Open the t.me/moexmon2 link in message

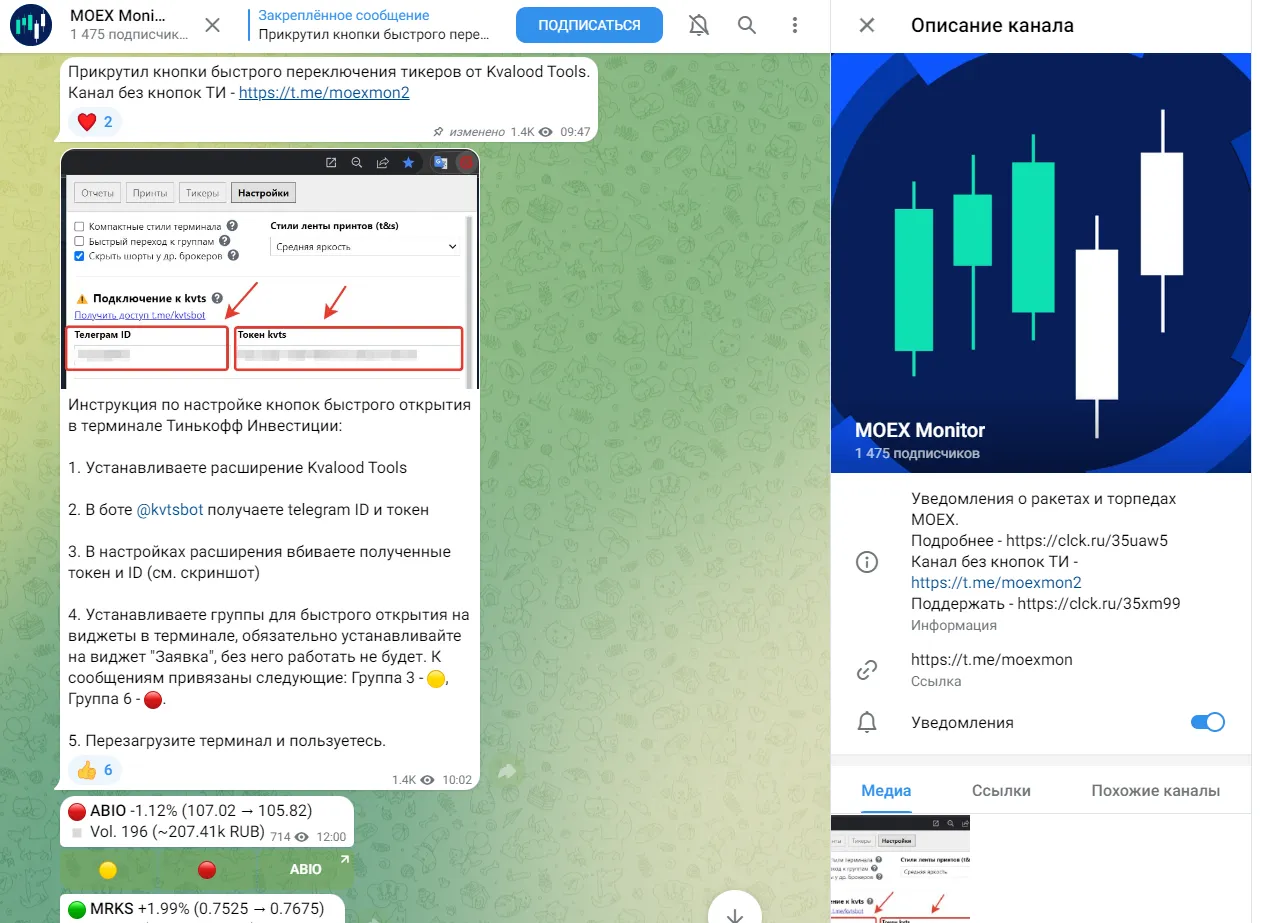(x=324, y=92)
